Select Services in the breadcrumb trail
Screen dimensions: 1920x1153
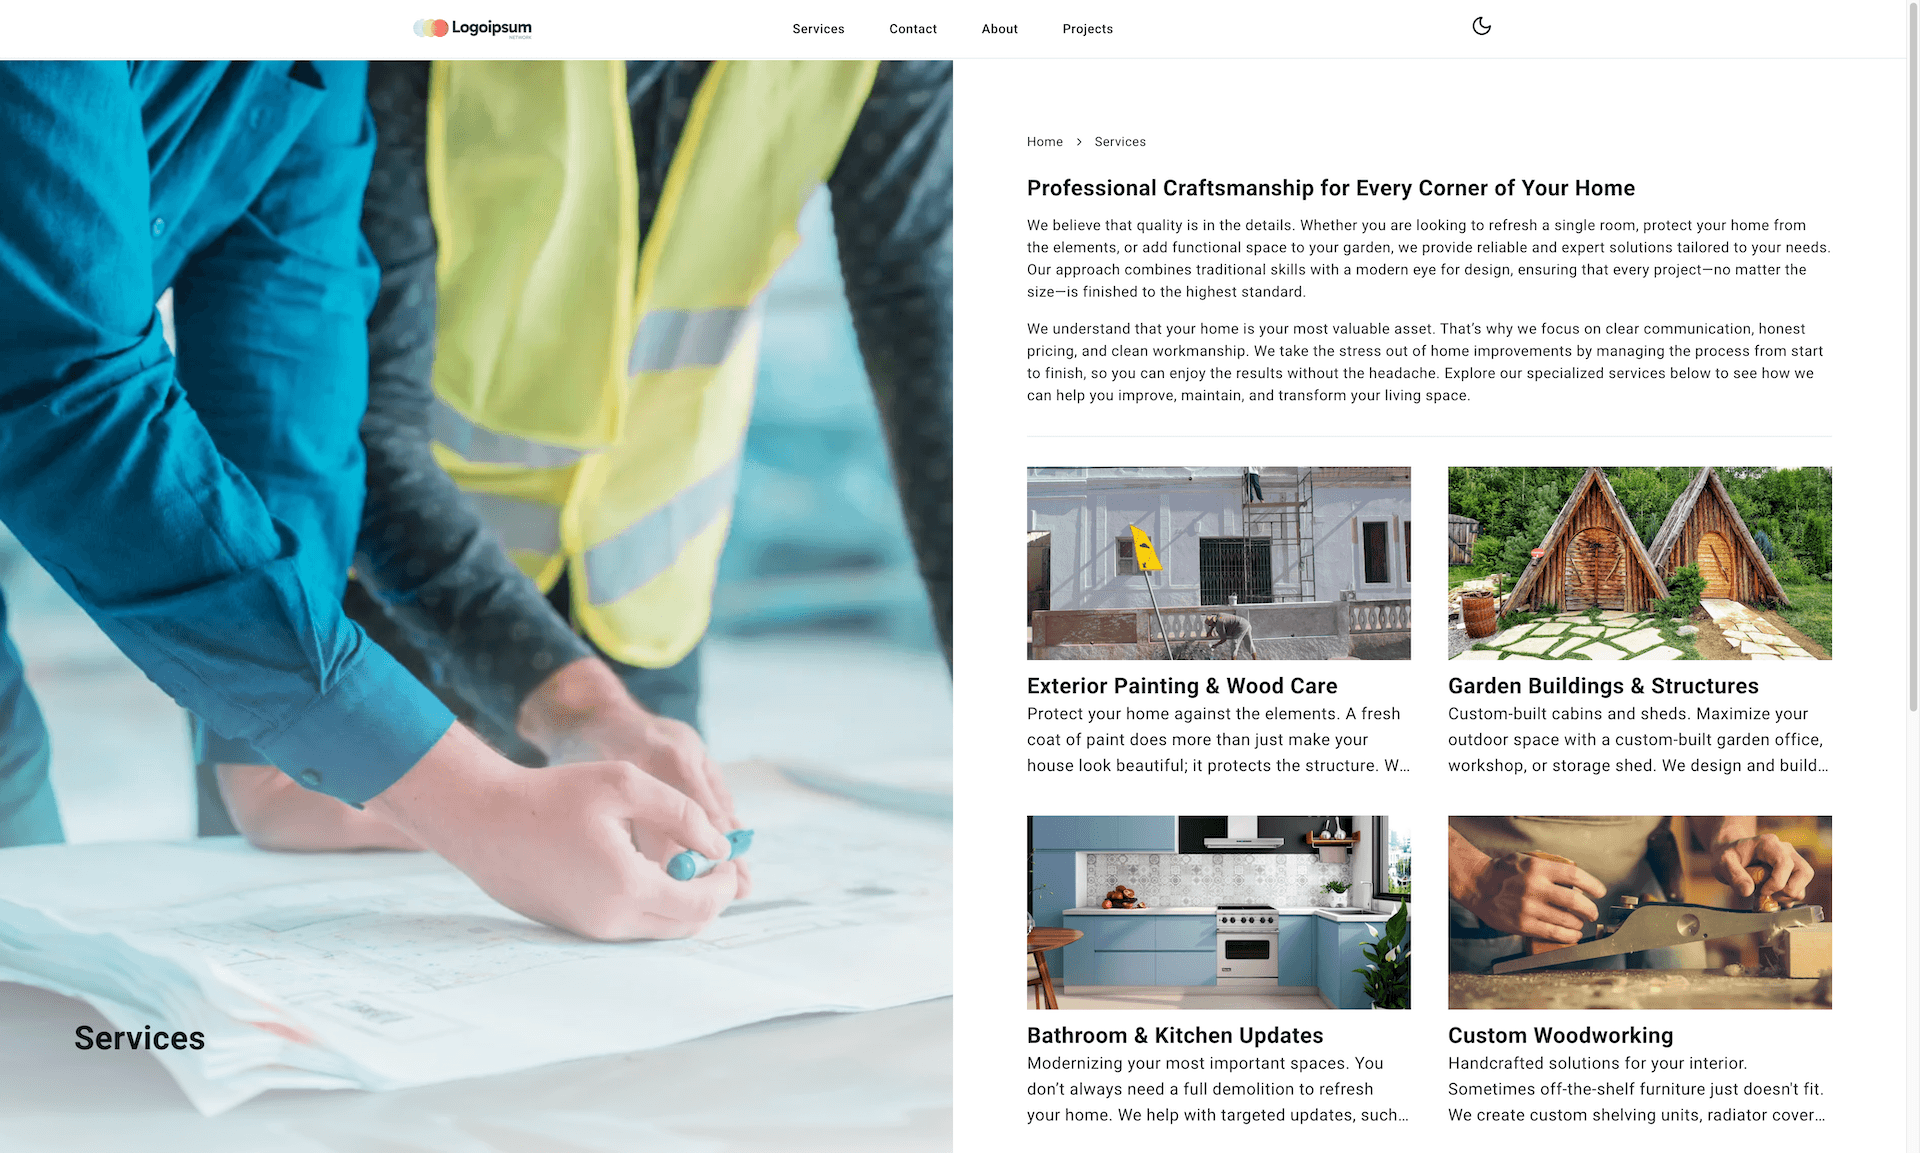(1119, 142)
